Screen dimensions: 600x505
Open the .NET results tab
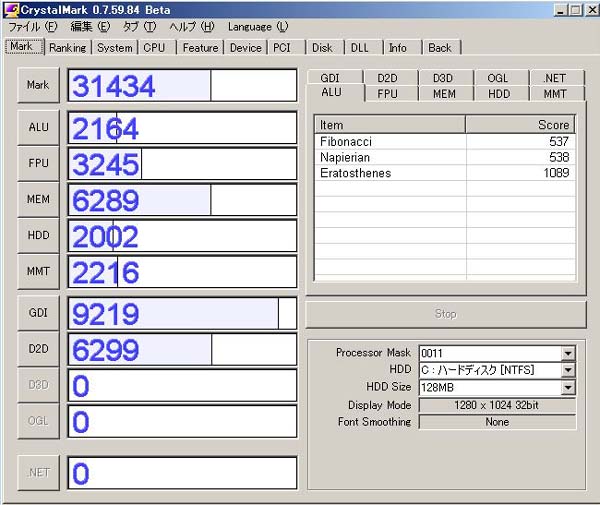click(558, 78)
